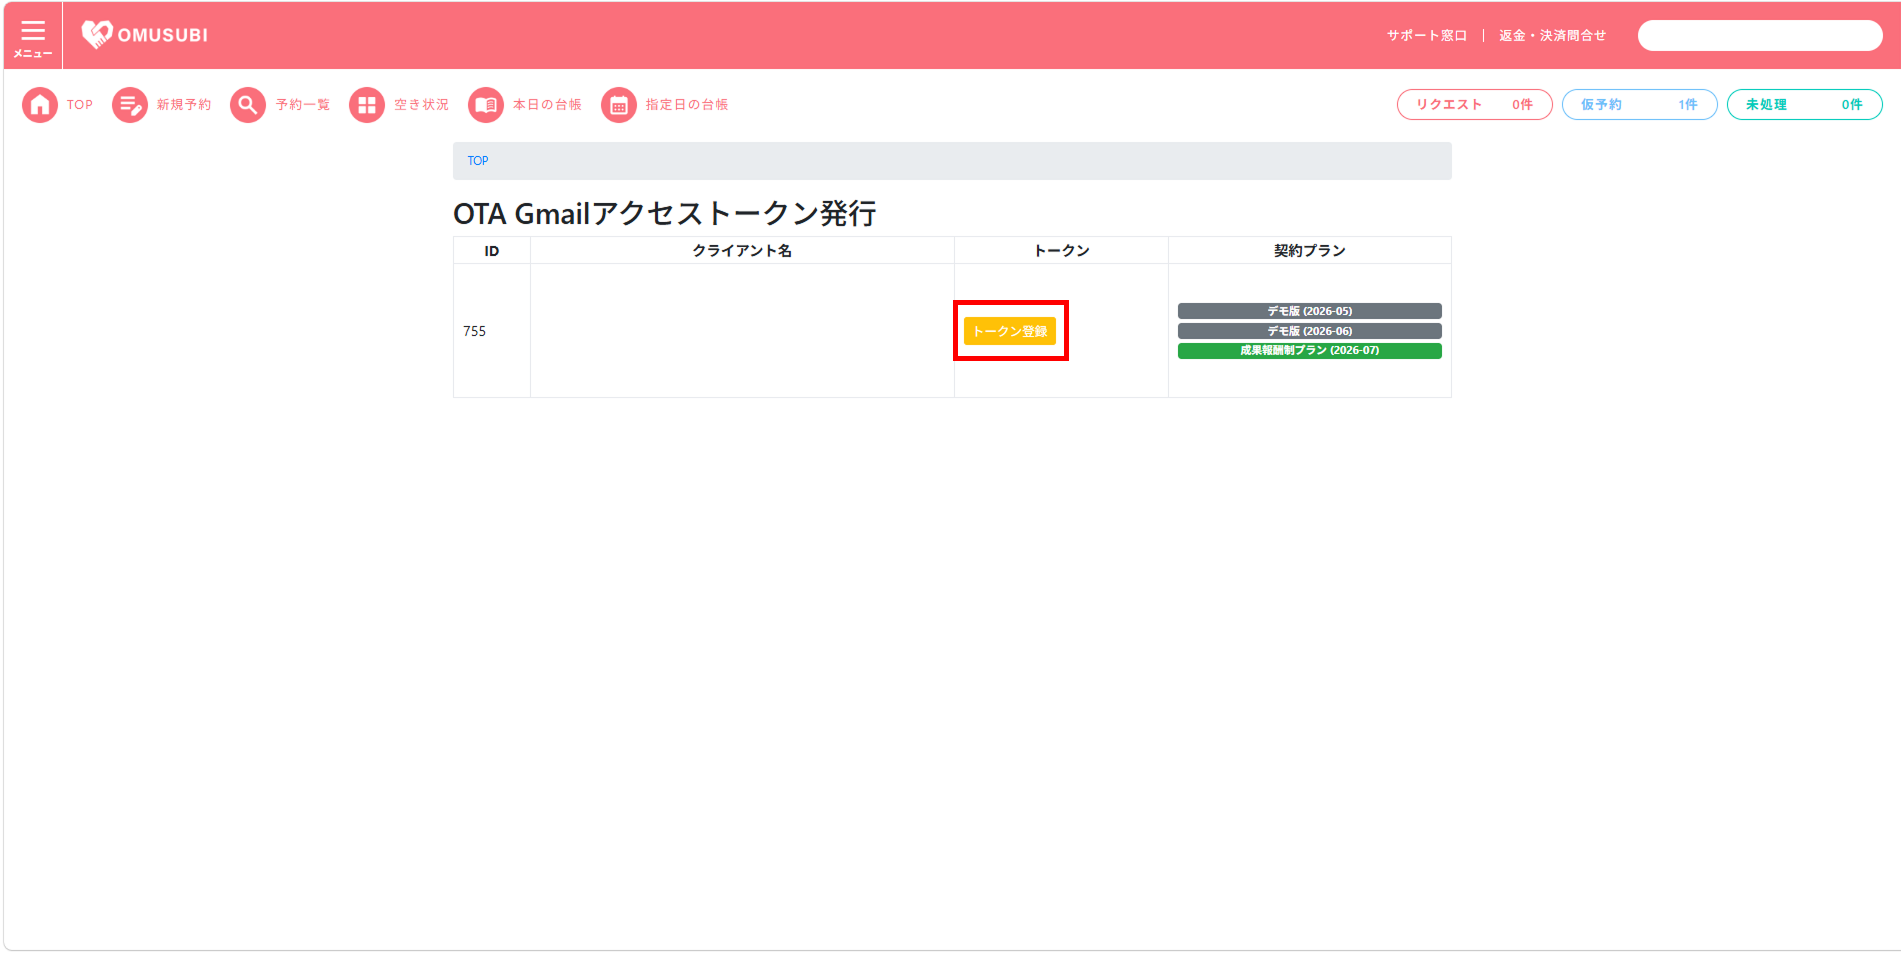This screenshot has height=954, width=1901.
Task: Click the OMUSUBI logo
Action: [x=145, y=35]
